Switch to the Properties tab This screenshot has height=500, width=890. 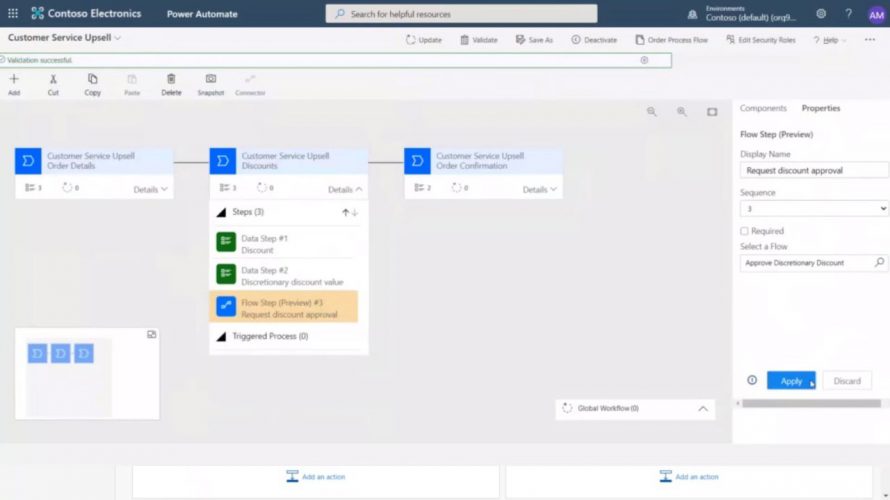pos(821,108)
